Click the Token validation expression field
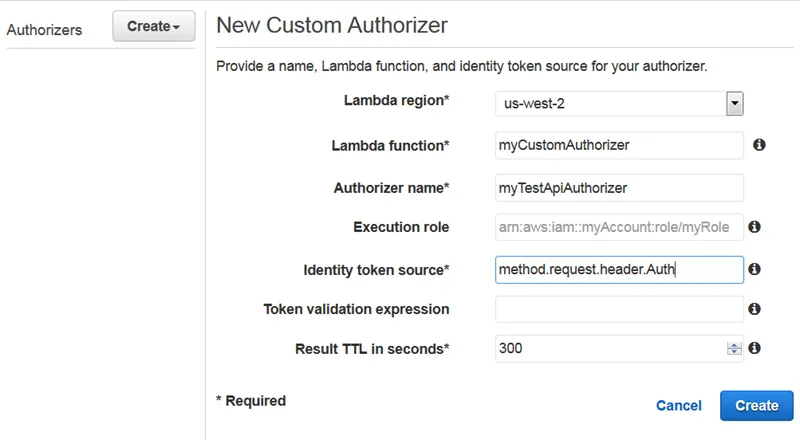Image resolution: width=800 pixels, height=440 pixels. pyautogui.click(x=619, y=309)
